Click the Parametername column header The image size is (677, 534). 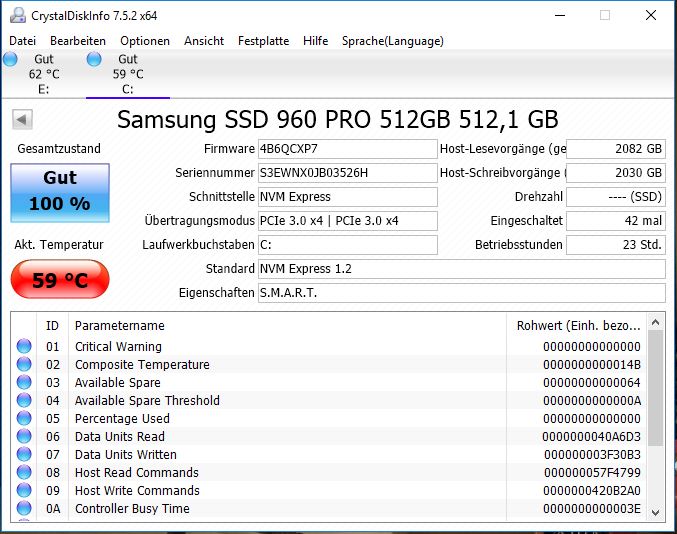pyautogui.click(x=287, y=325)
